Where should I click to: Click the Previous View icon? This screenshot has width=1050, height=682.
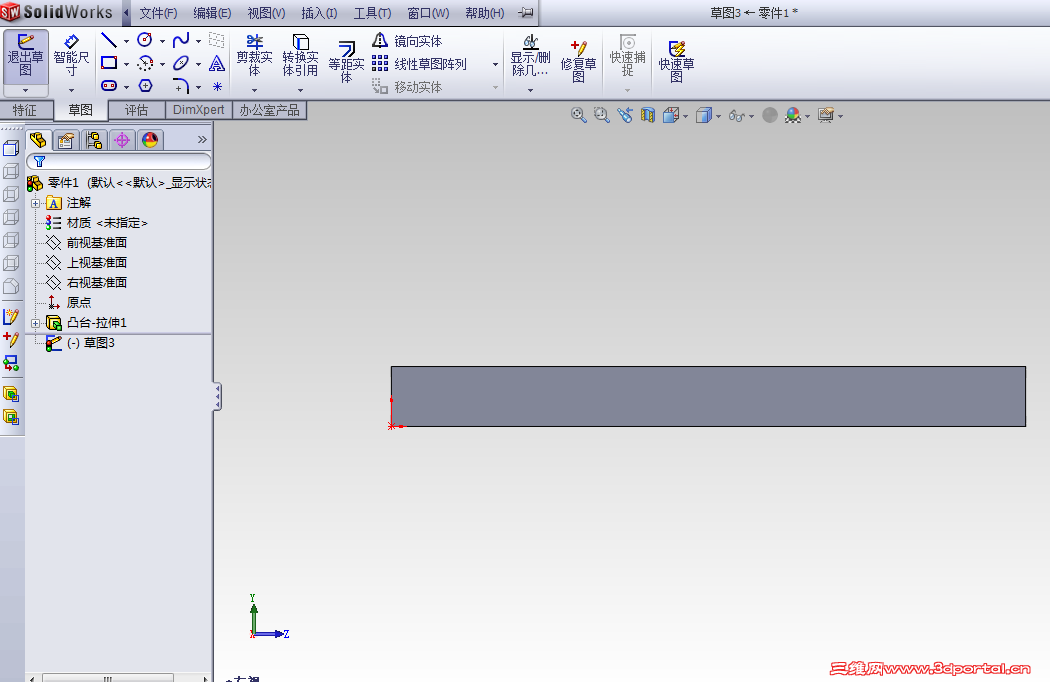pos(624,115)
